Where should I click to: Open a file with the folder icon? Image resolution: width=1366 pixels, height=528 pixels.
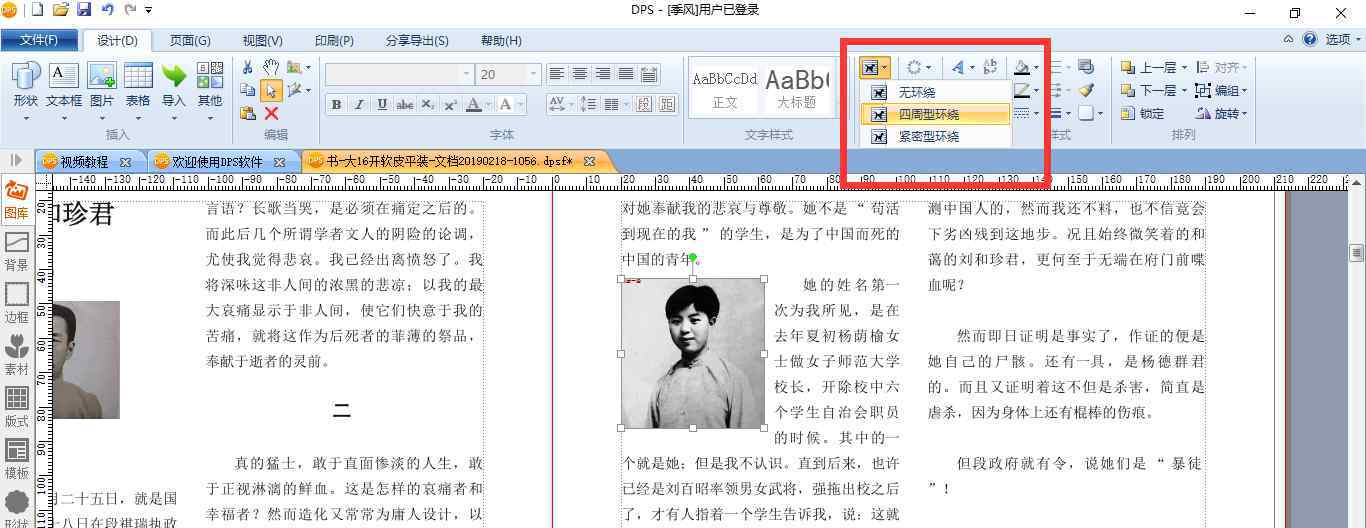click(61, 10)
